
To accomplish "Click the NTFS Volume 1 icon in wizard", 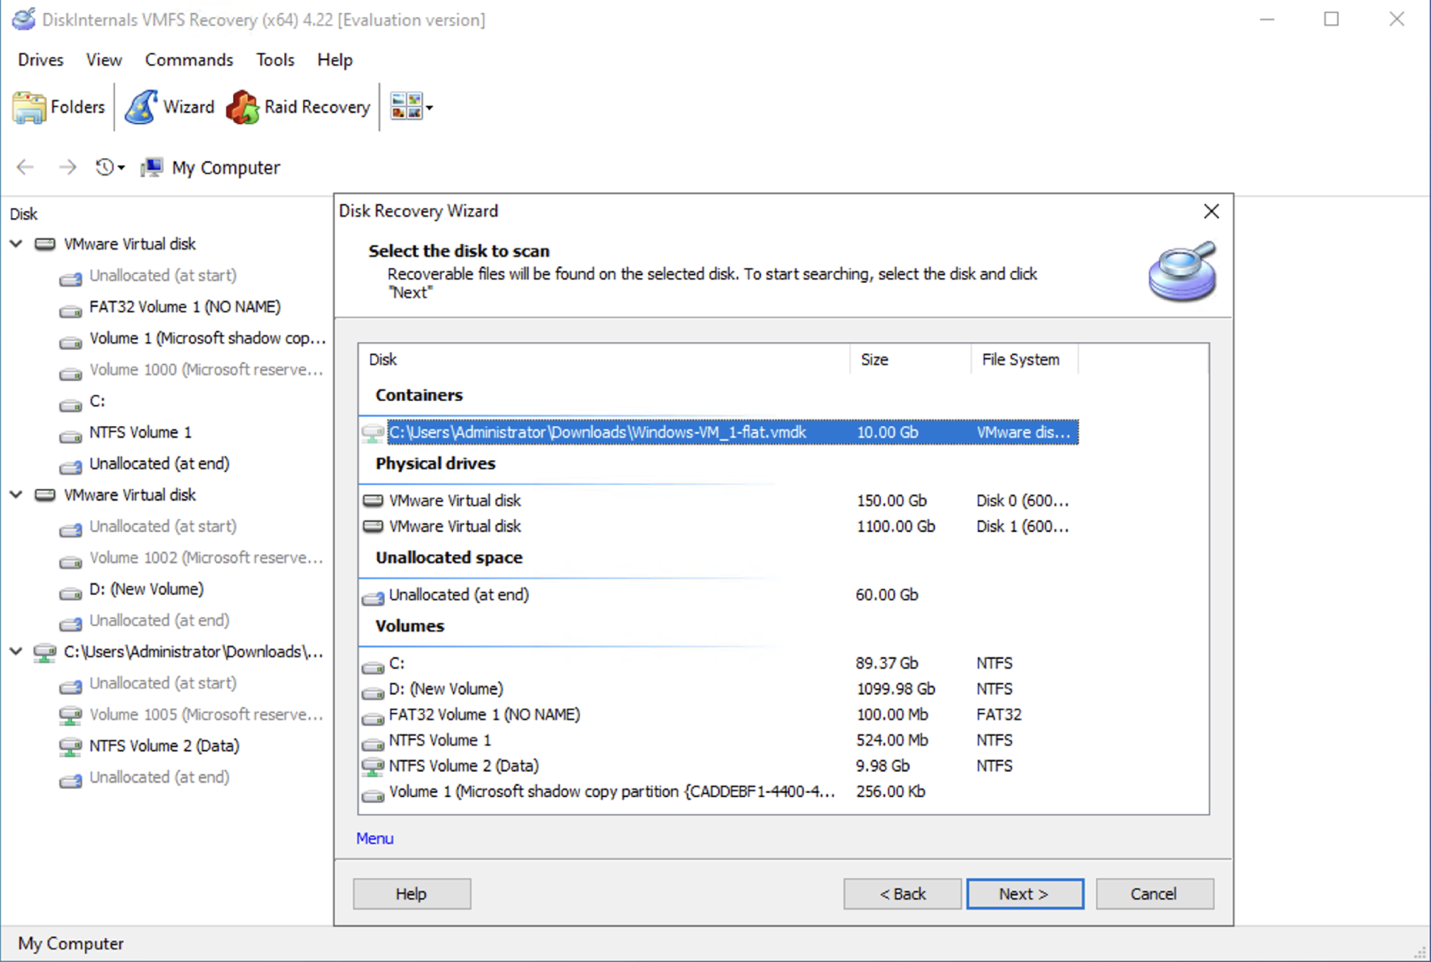I will [373, 743].
